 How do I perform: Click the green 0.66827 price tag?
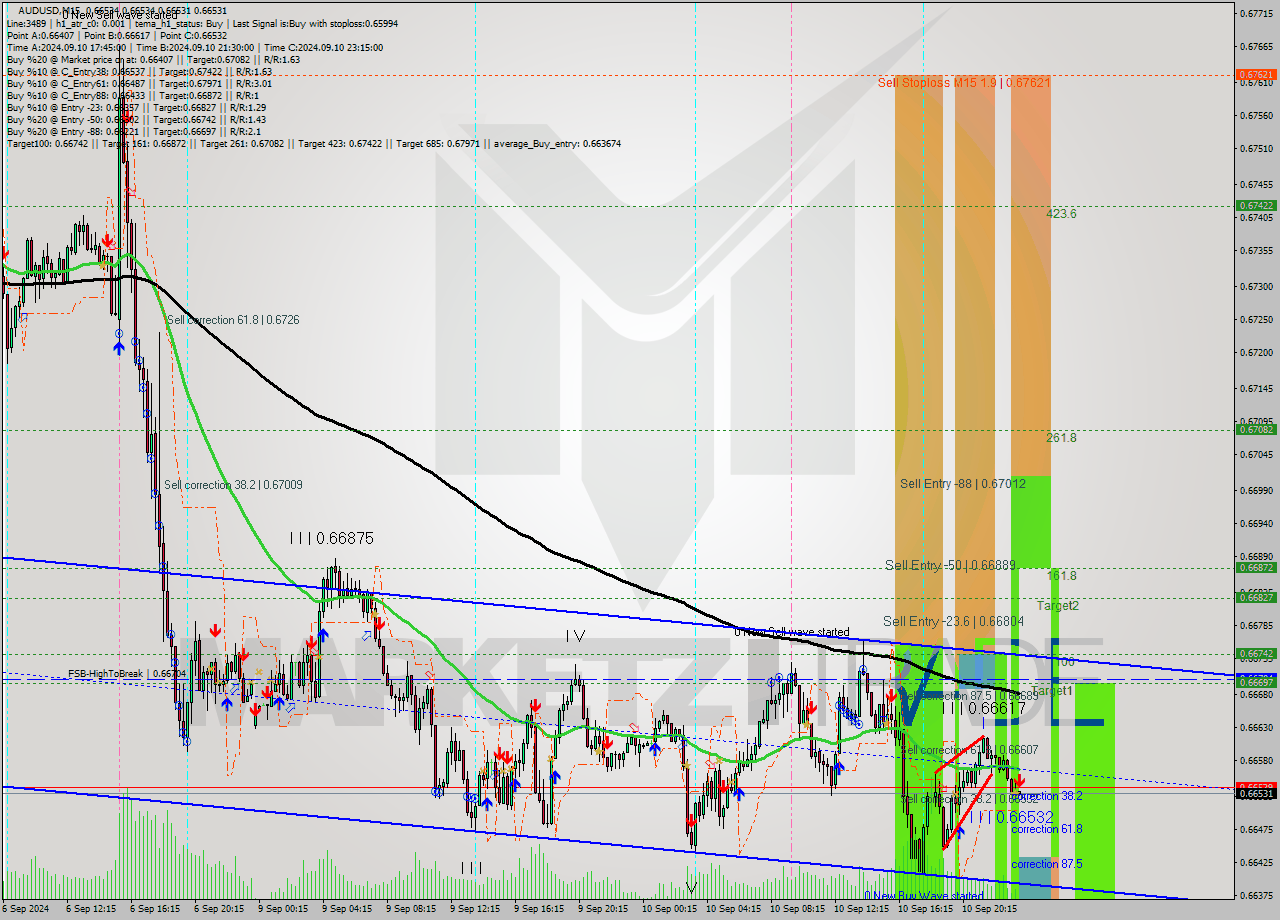click(x=1256, y=597)
